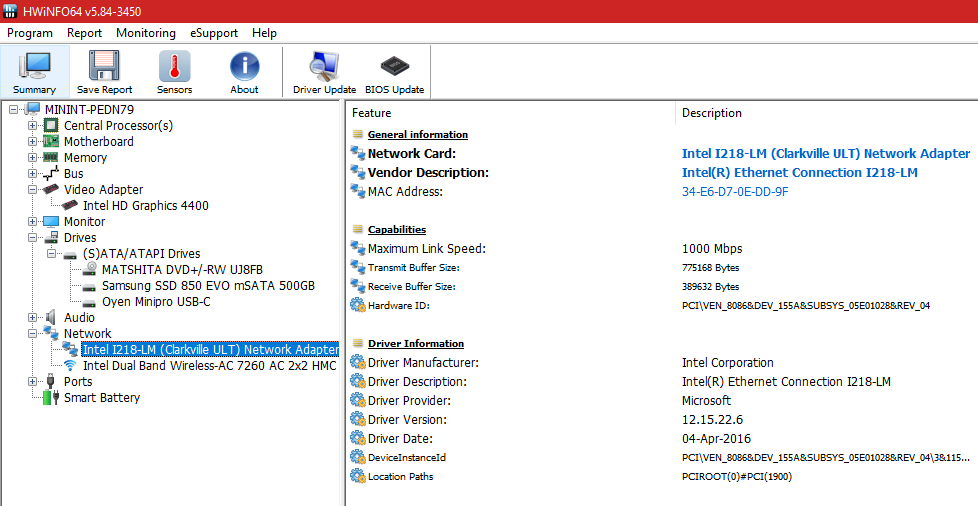Image resolution: width=978 pixels, height=506 pixels.
Task: Open the Report menu
Action: 84,33
